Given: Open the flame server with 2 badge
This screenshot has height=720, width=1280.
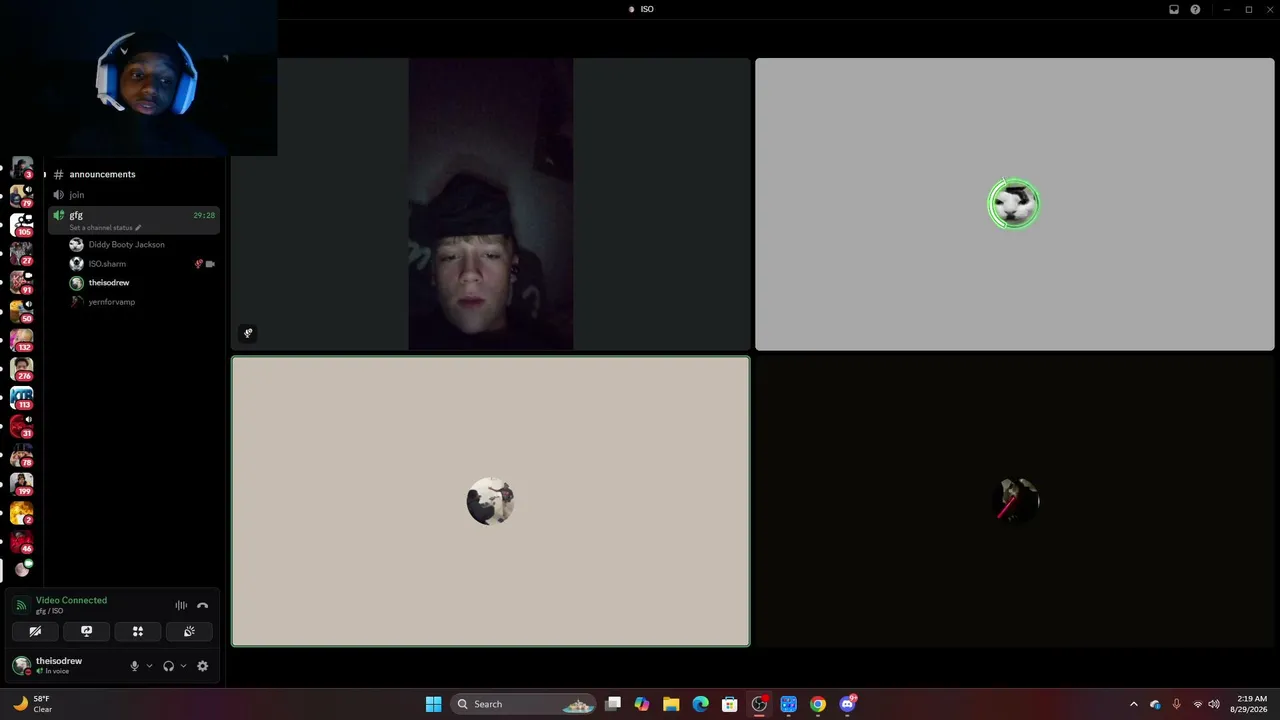Looking at the screenshot, I should point(21,514).
